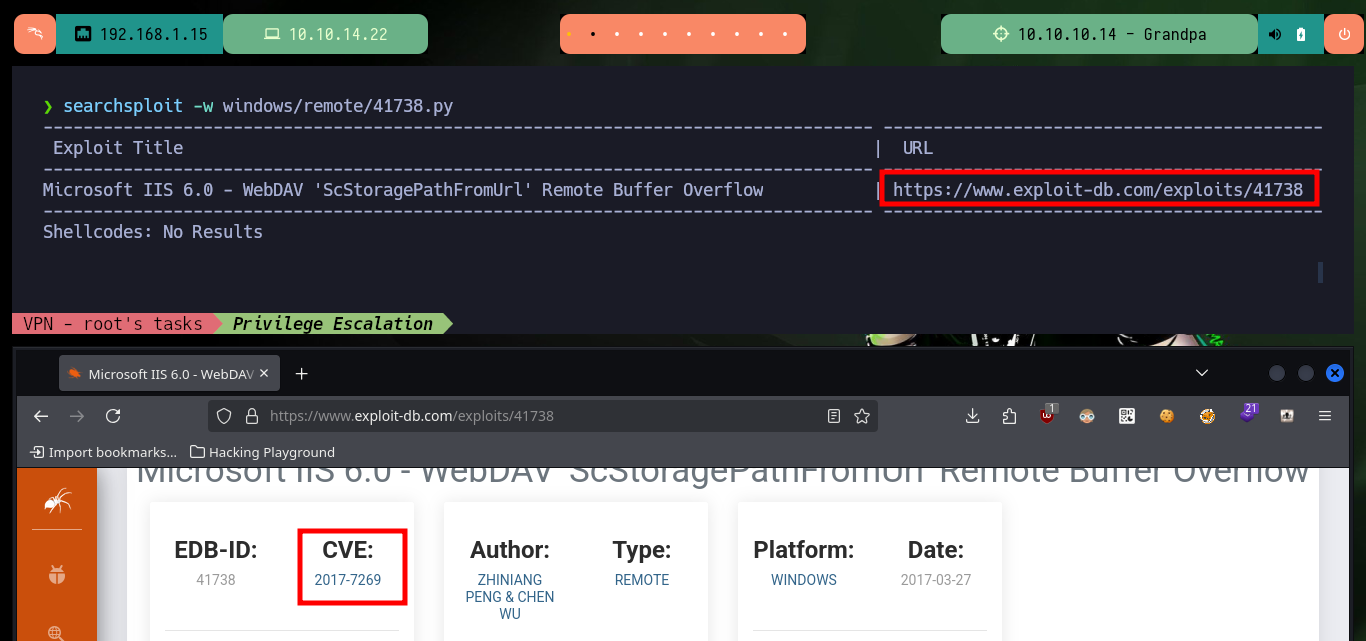Open a new browser tab
Screen dimensions: 1366x641
[302, 374]
